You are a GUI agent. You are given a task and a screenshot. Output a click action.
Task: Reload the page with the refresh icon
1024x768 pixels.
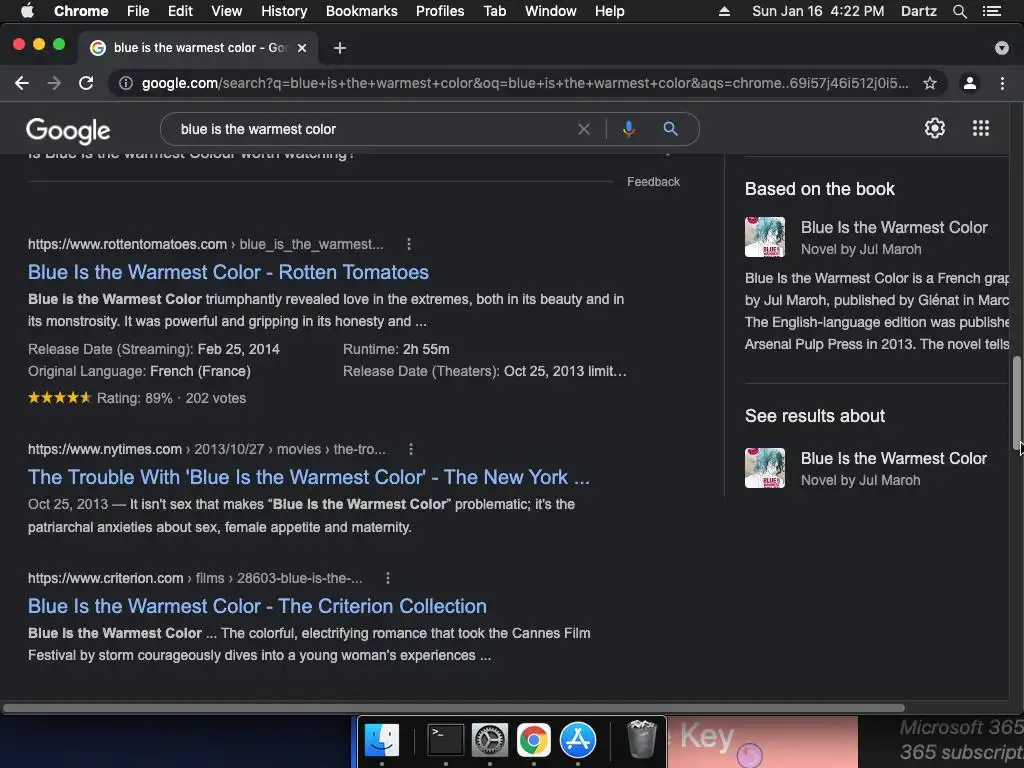coord(86,83)
